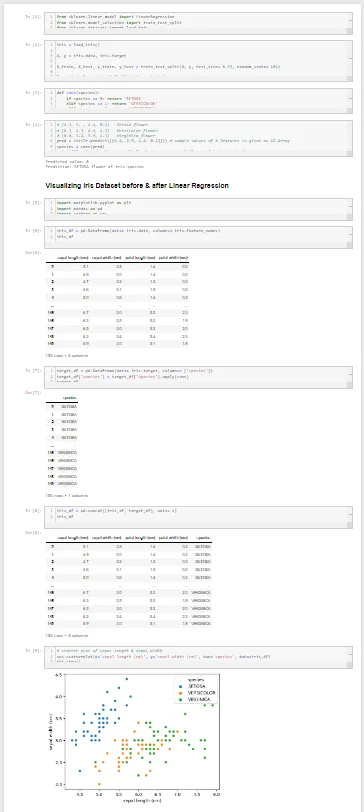The height and width of the screenshot is (812, 364).
Task: Click 'sepal length (cm)' header in Out[6] table
Action: 74,257
